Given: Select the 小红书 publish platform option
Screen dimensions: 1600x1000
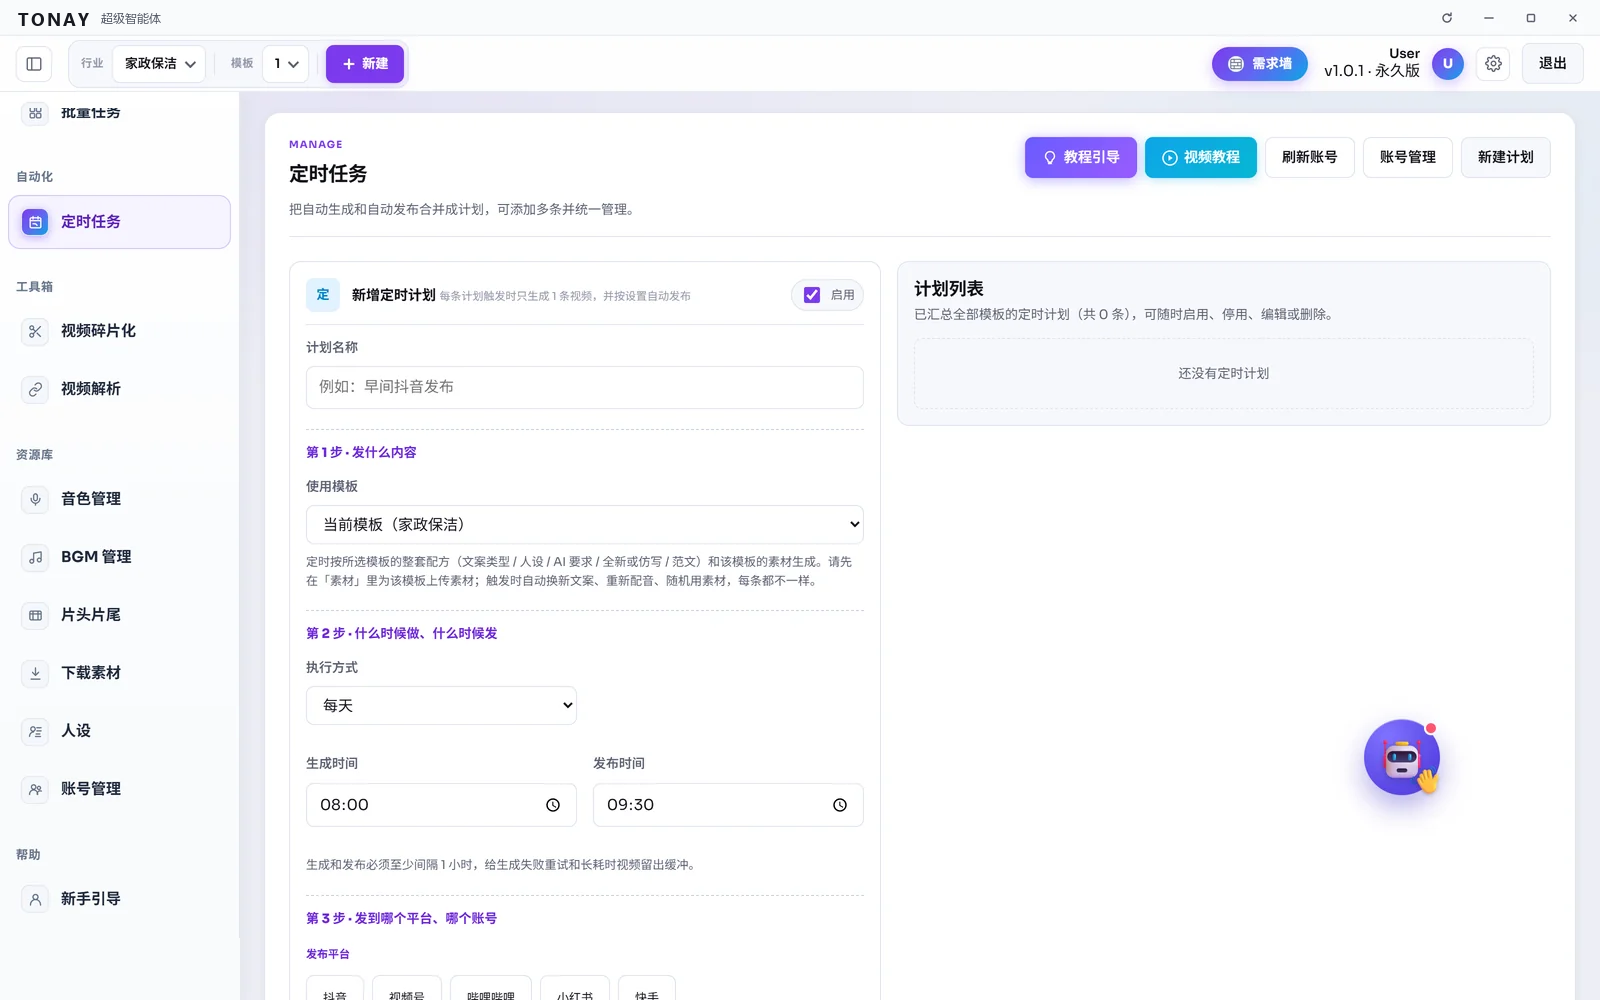Looking at the screenshot, I should [575, 989].
